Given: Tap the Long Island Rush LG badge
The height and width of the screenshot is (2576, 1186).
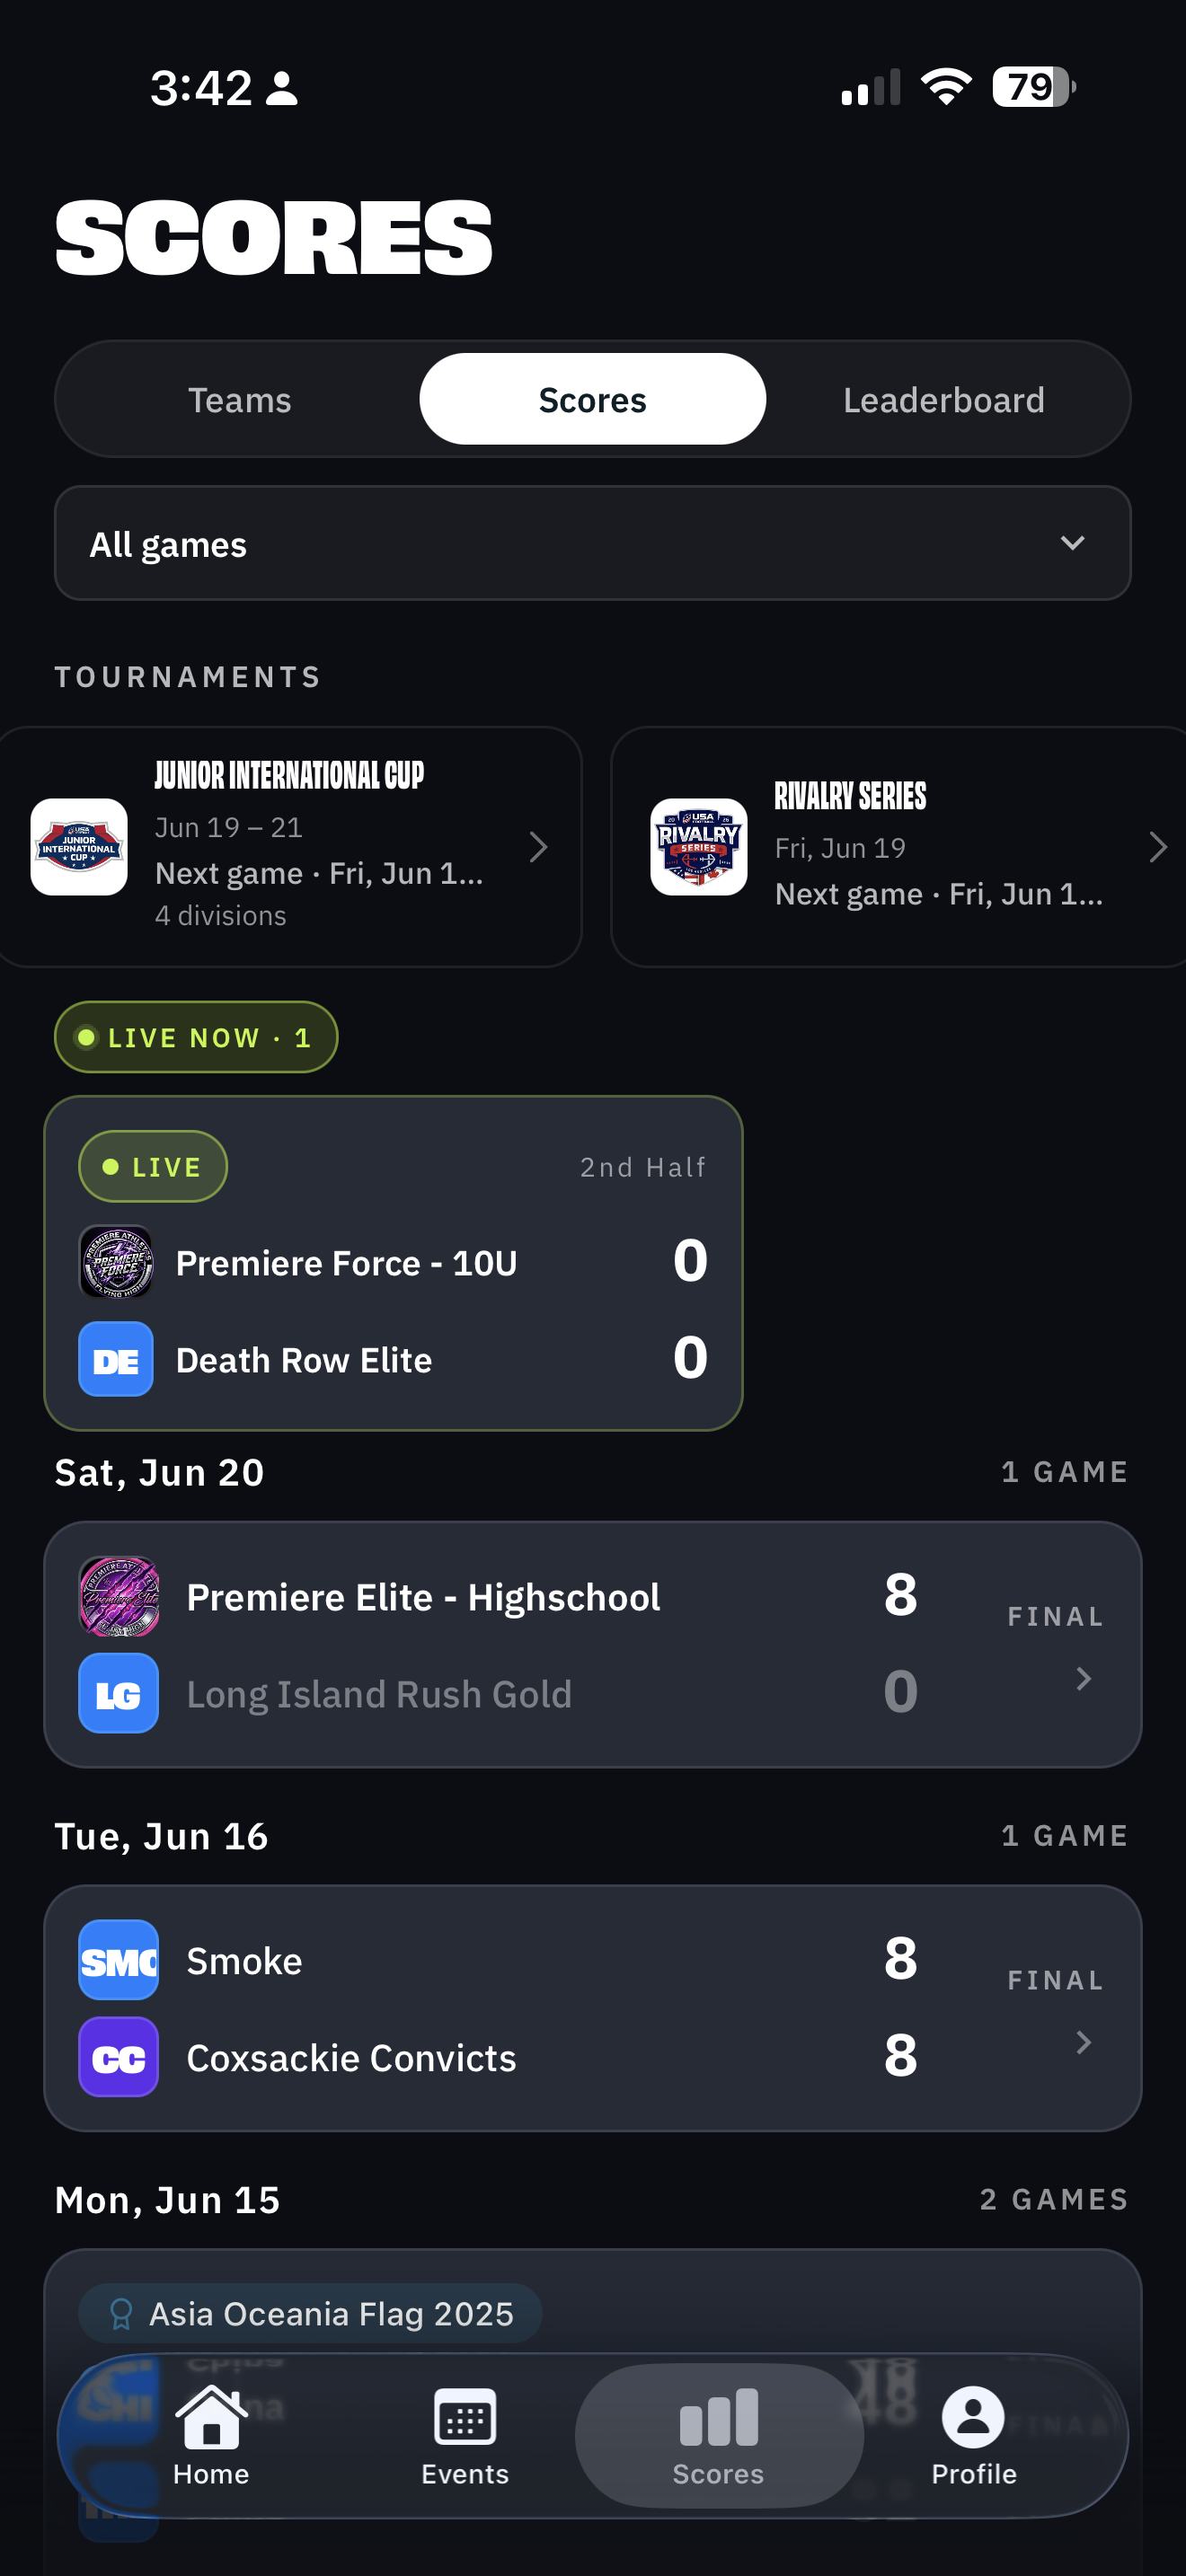Looking at the screenshot, I should tap(119, 1693).
